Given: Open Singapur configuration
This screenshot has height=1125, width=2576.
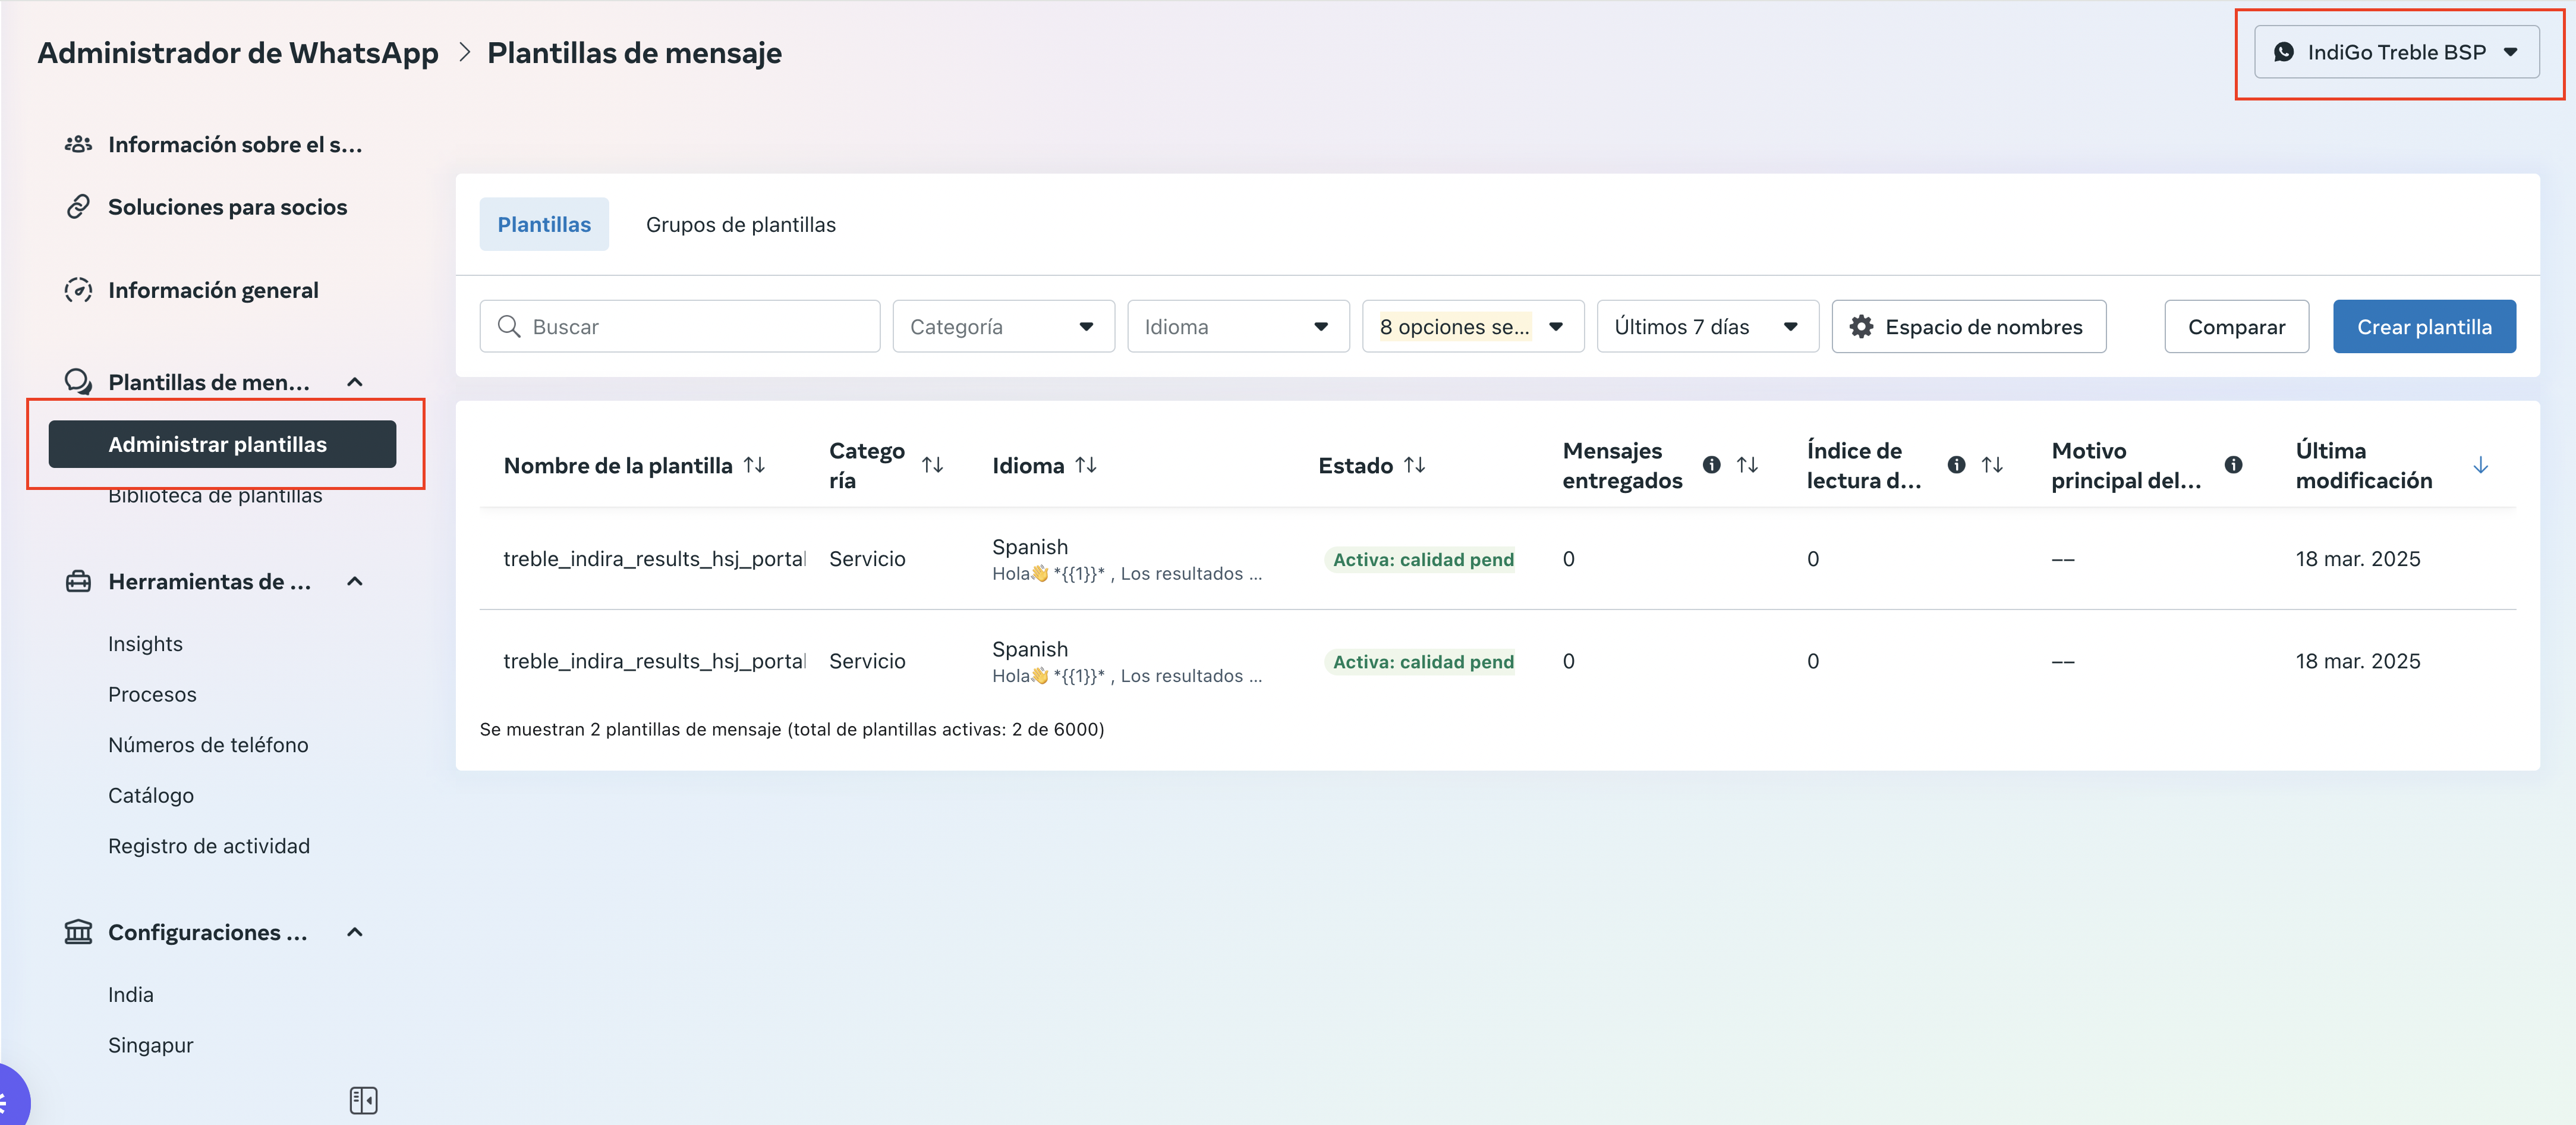Looking at the screenshot, I should pos(151,1045).
